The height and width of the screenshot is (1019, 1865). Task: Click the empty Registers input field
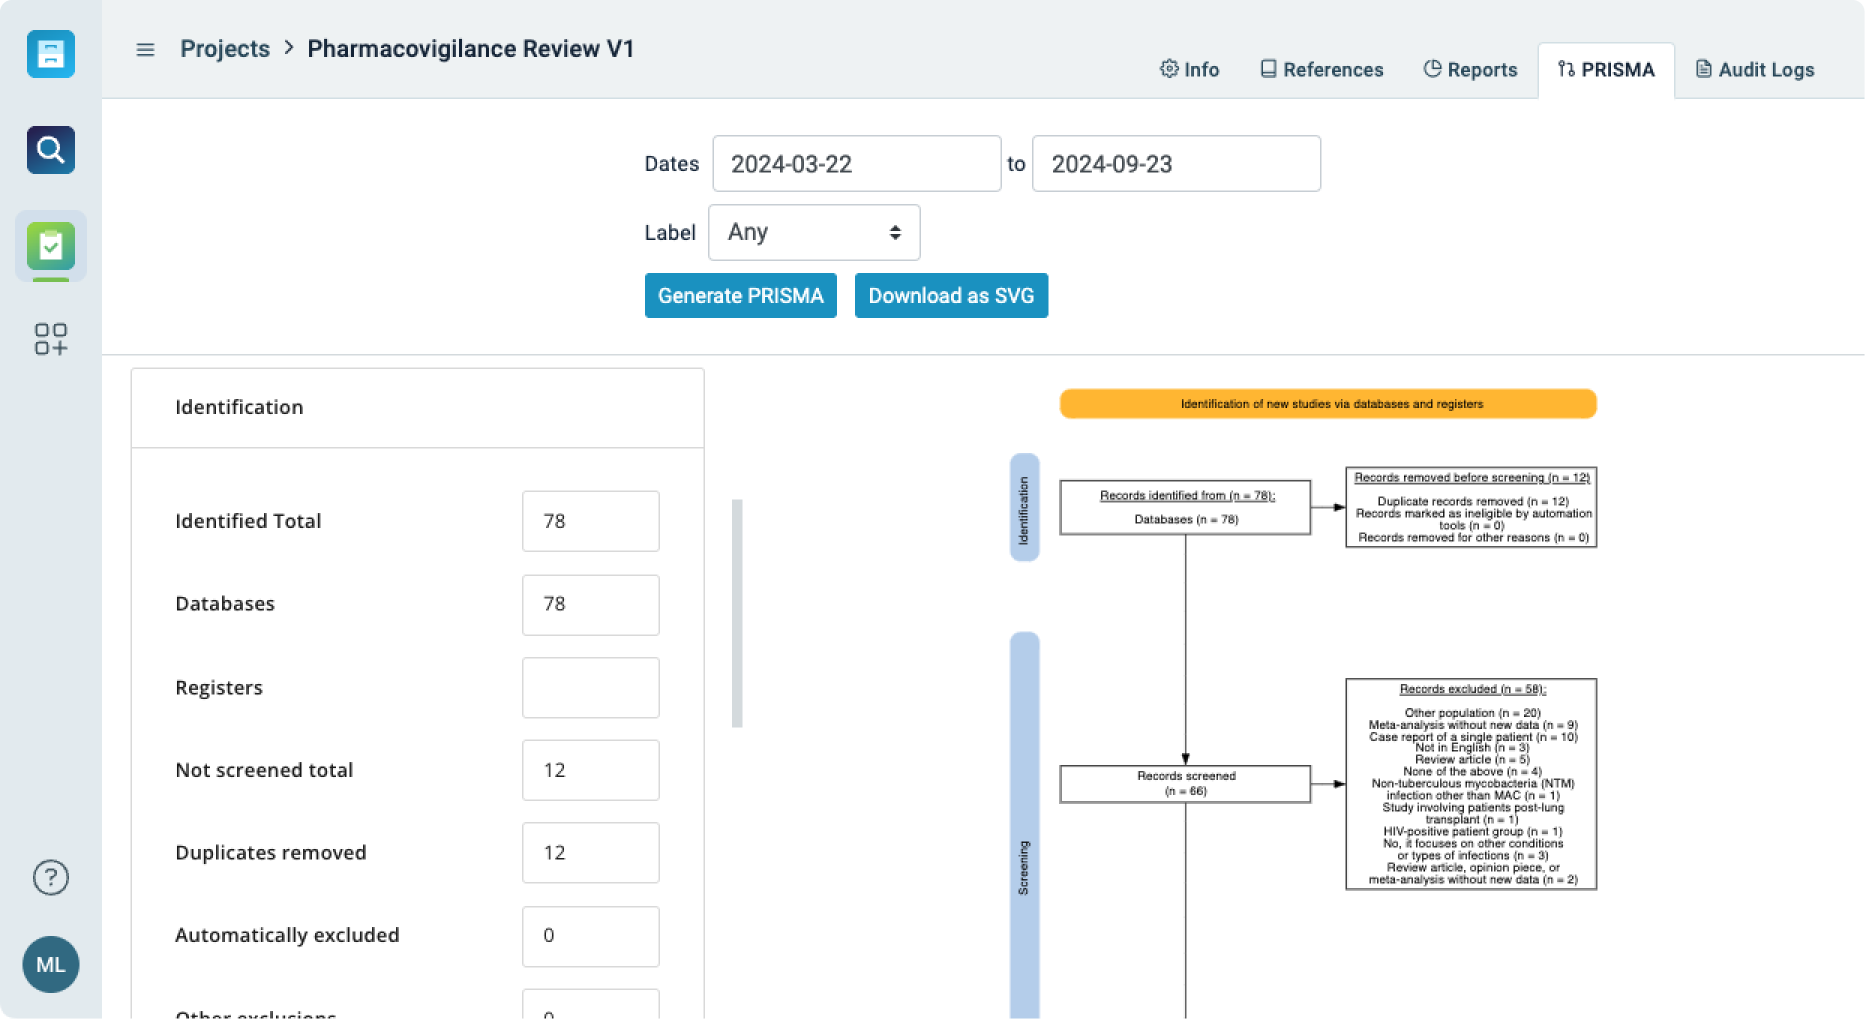(590, 688)
